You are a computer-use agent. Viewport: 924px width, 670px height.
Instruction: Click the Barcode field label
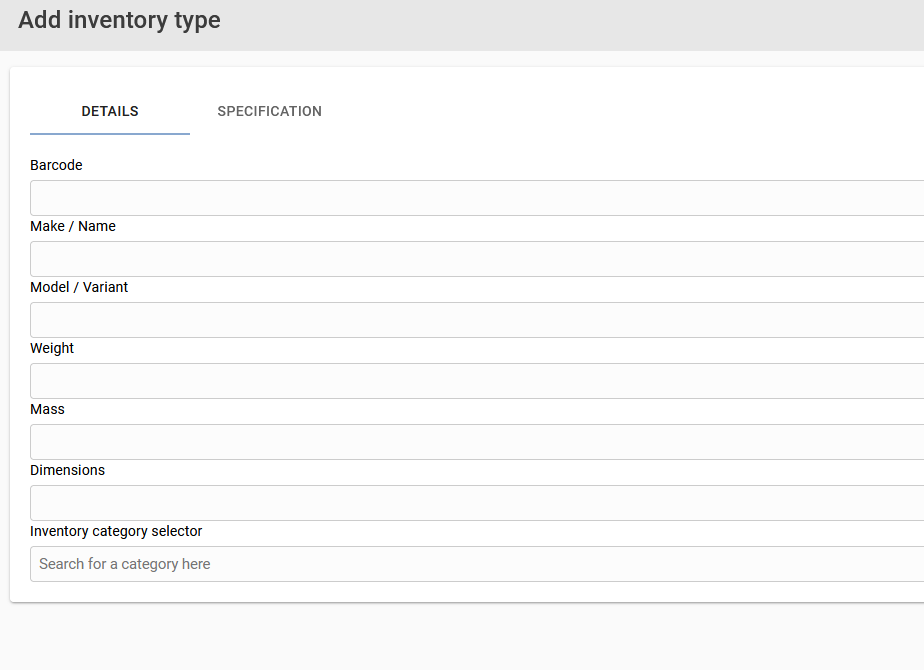(56, 165)
